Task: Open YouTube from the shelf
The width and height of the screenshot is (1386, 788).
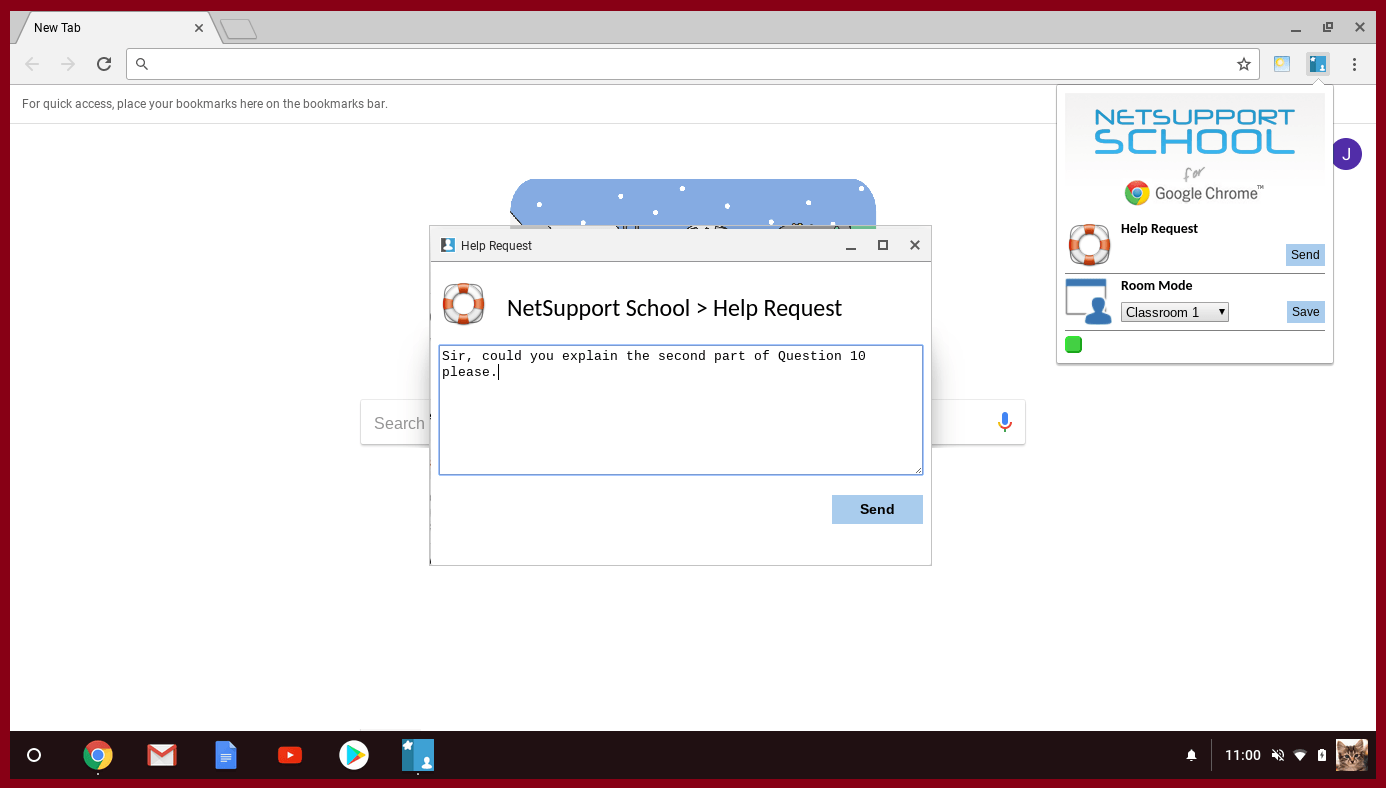Action: point(290,755)
